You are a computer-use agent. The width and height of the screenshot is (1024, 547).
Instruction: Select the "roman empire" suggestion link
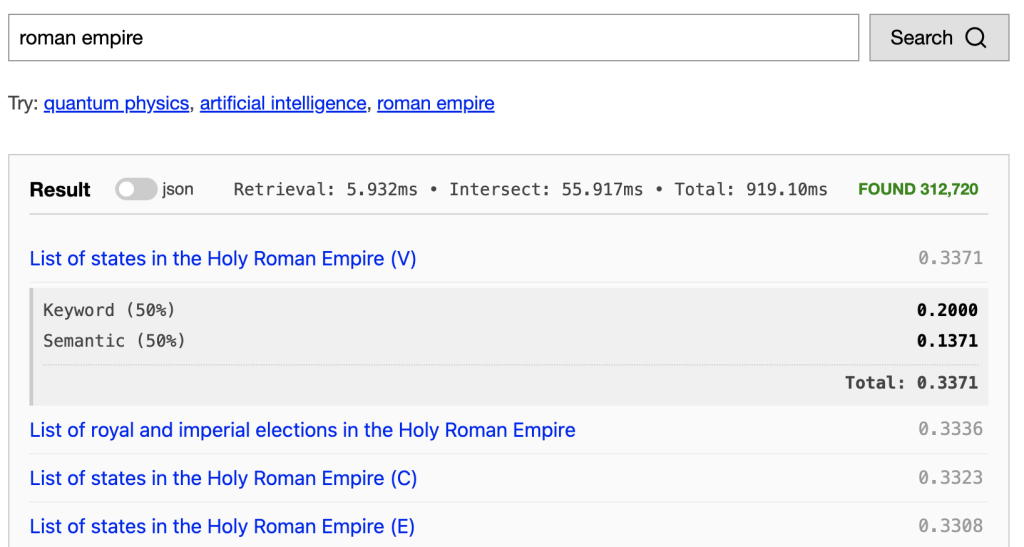pos(435,103)
